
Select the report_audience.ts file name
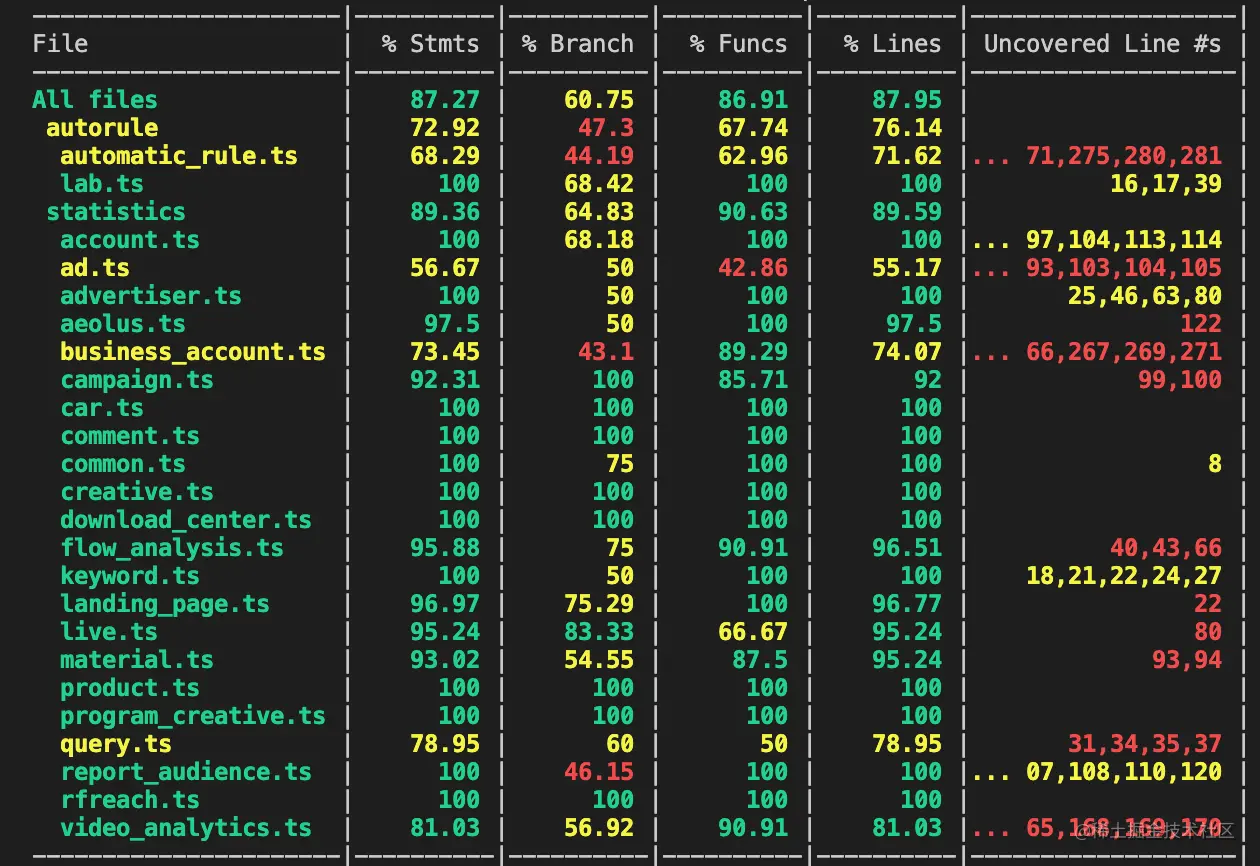tap(186, 772)
